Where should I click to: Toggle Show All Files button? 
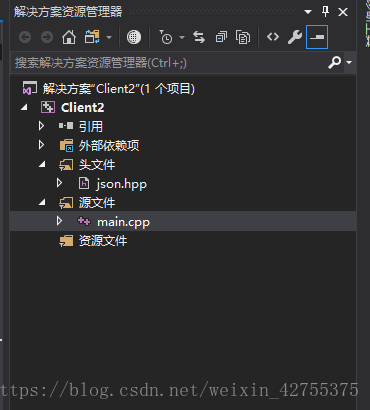pos(243,37)
